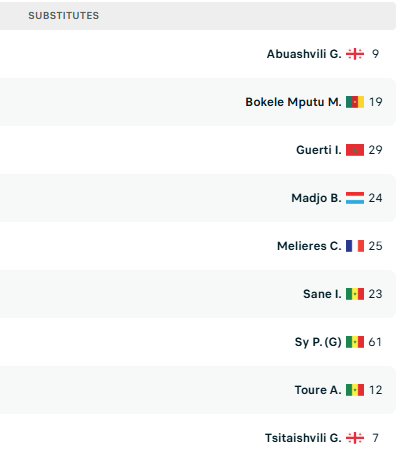Open Madjo B. player page

(x=316, y=198)
